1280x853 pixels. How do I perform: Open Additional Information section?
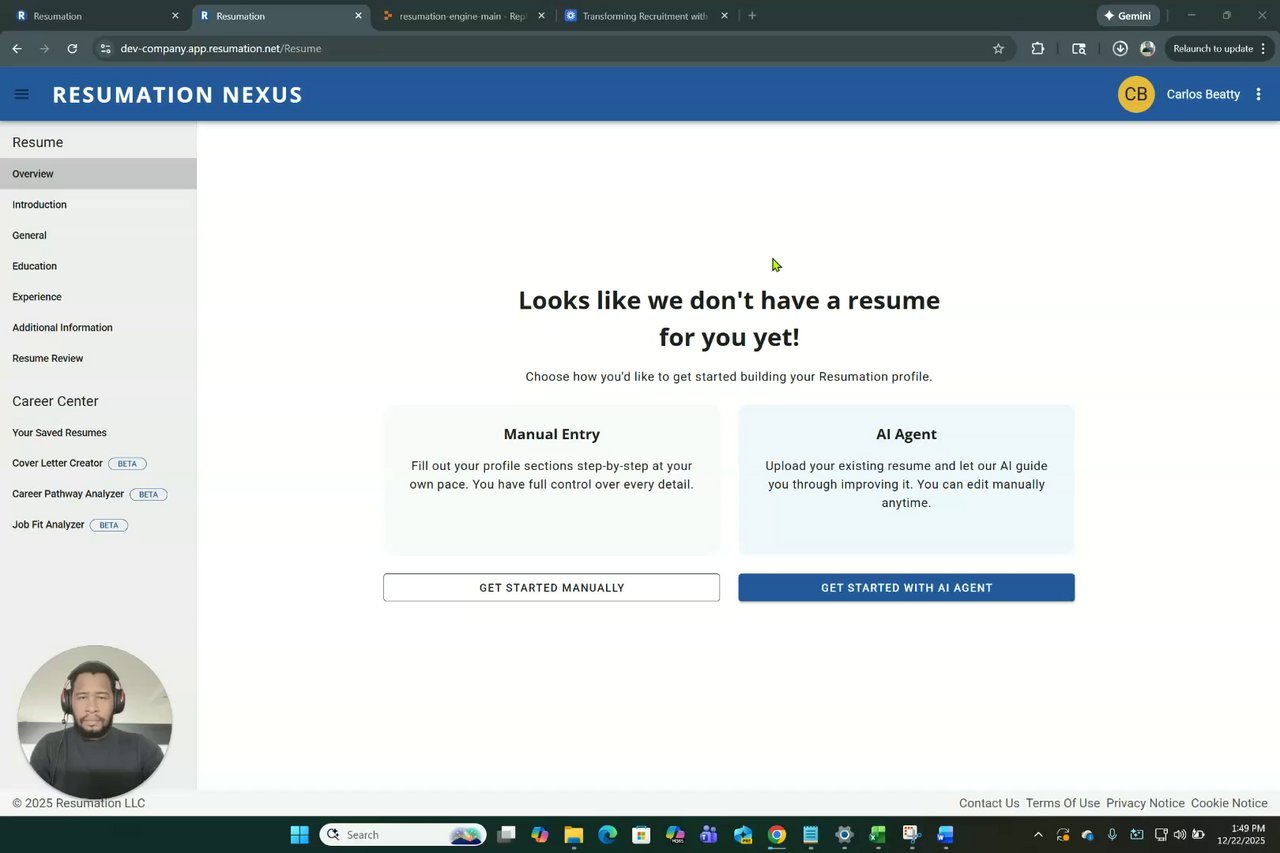coord(98,328)
